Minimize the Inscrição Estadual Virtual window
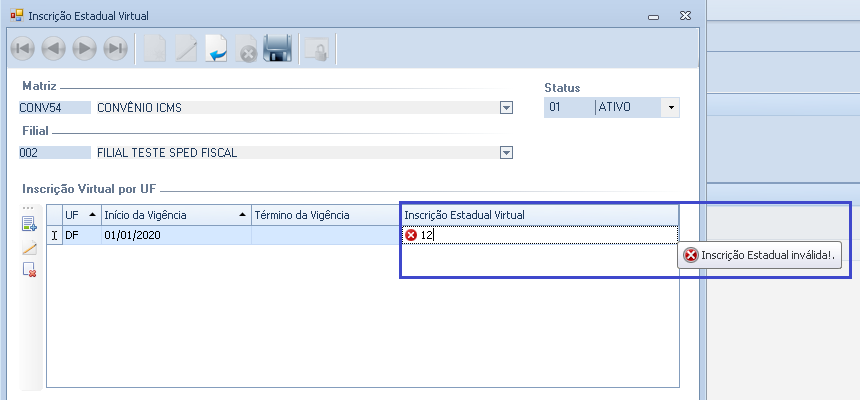 tap(653, 16)
